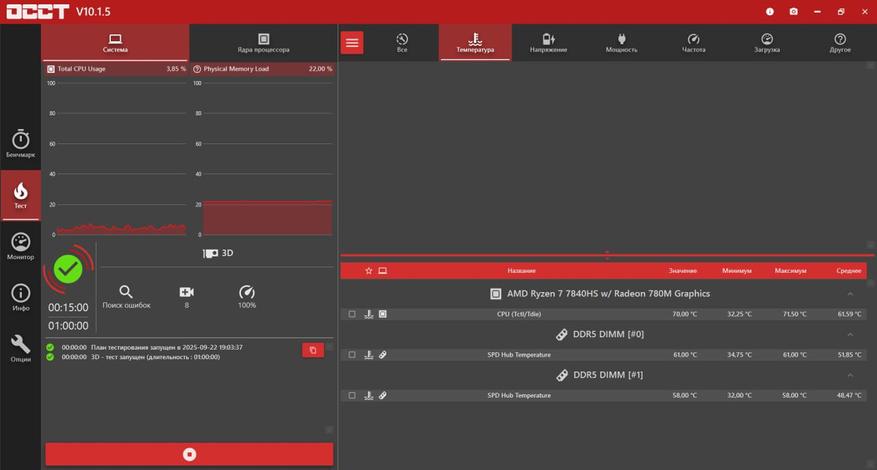
Task: Click the shader complexity 8 option
Action: pyautogui.click(x=186, y=297)
